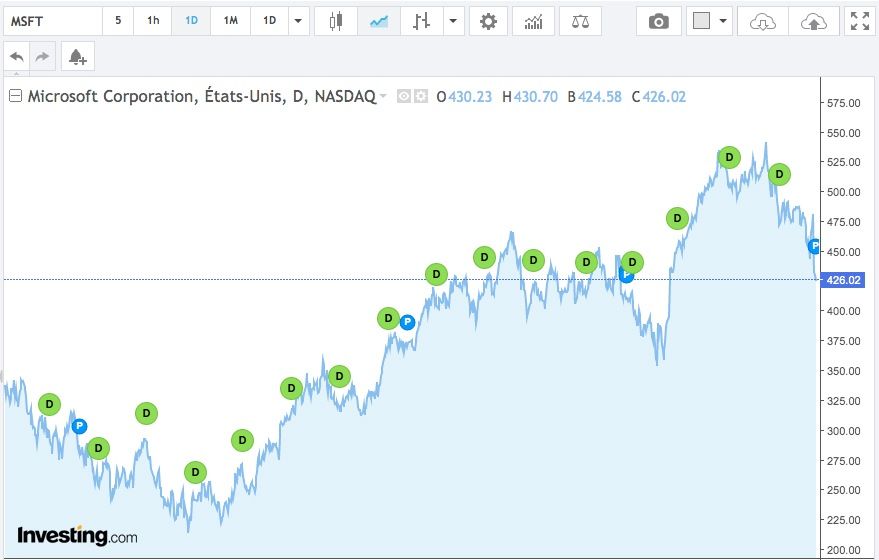This screenshot has width=879, height=560.
Task: Click the 575.00 price axis label
Action: click(x=844, y=103)
